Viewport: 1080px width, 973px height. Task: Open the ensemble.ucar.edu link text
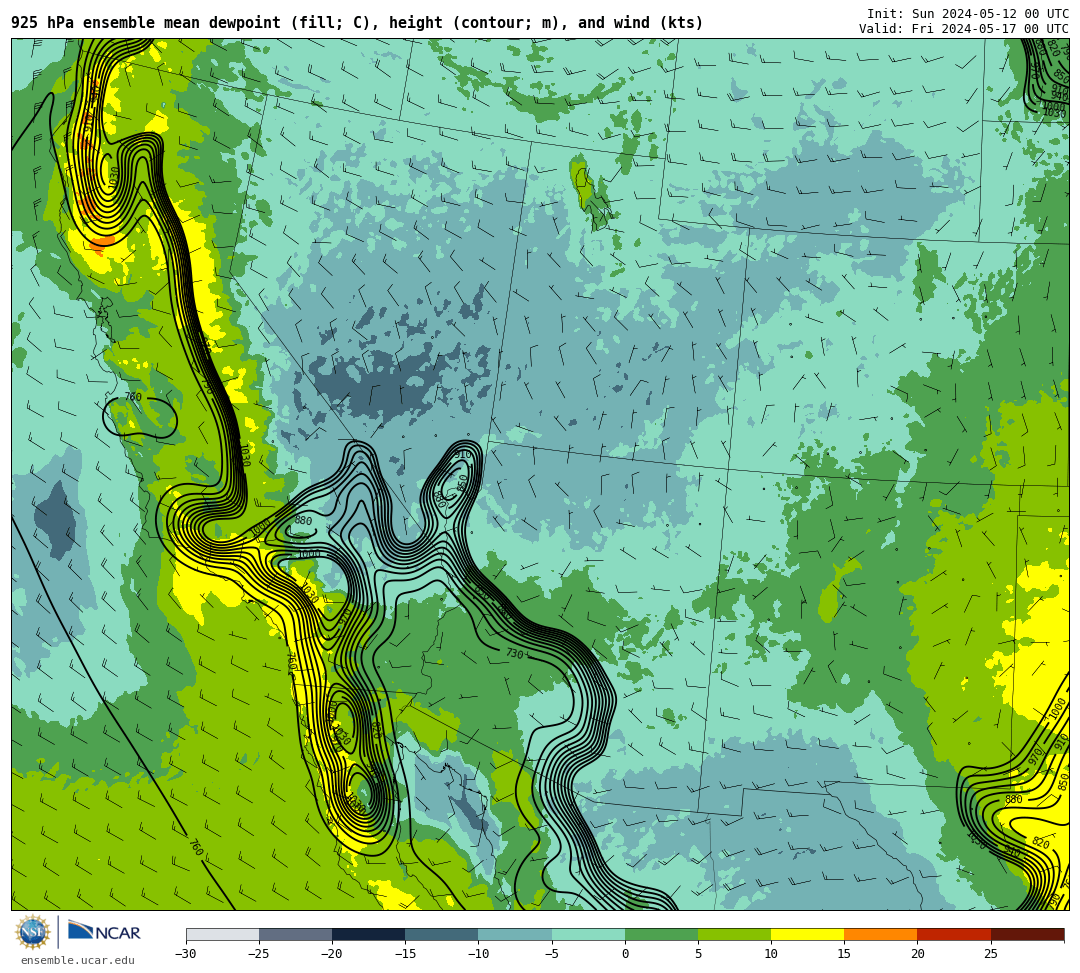tap(78, 960)
